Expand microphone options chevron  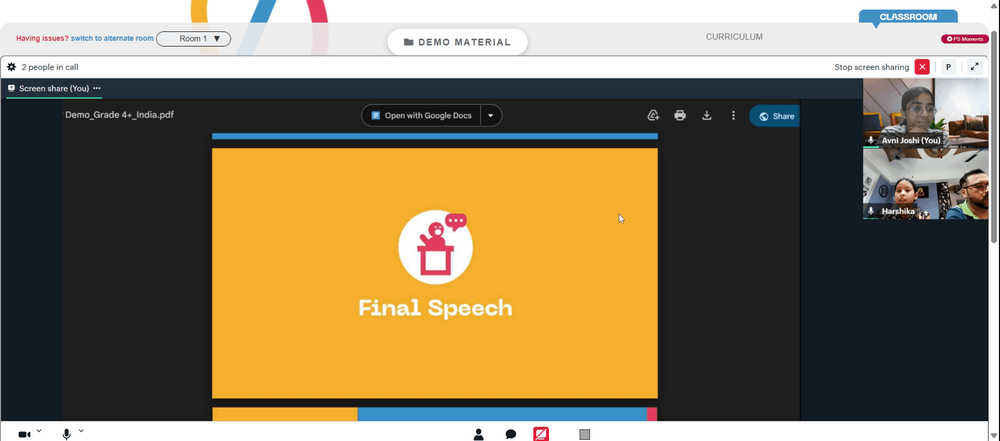pos(81,431)
